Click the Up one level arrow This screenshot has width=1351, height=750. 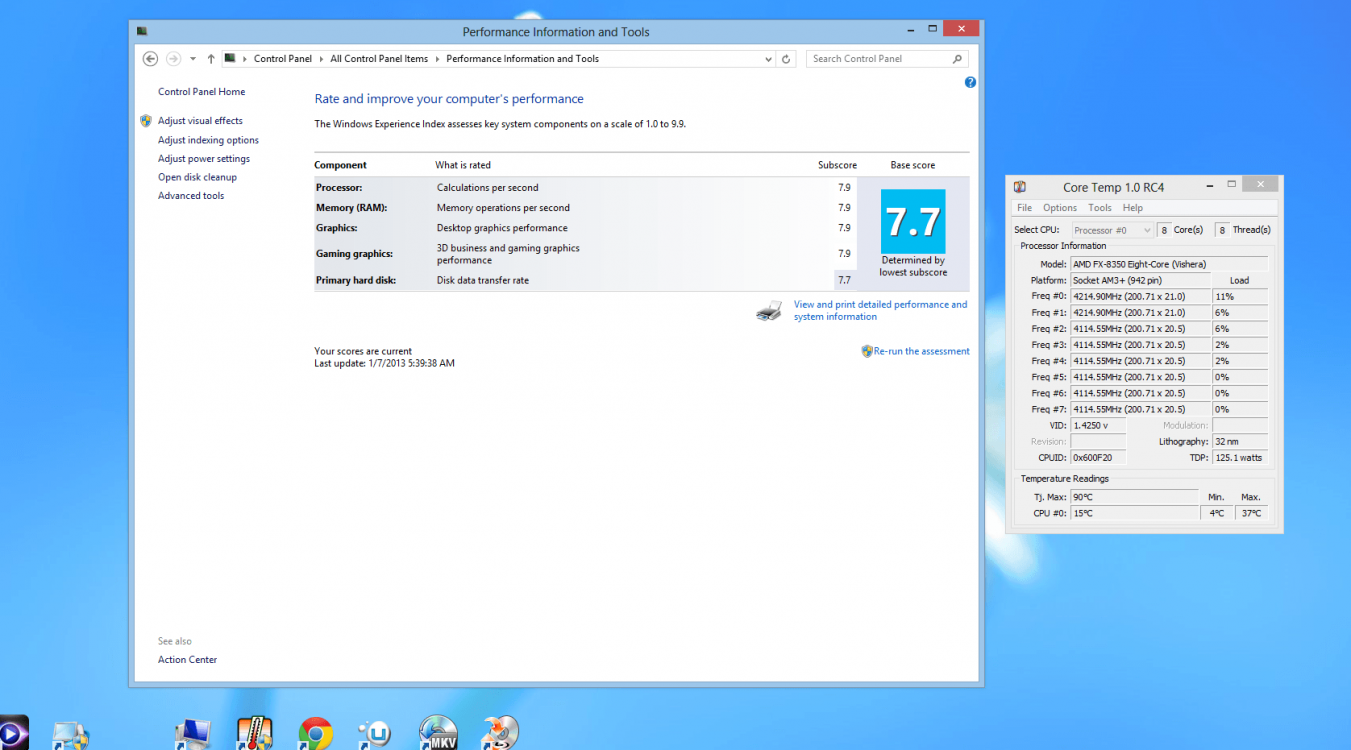pos(211,59)
